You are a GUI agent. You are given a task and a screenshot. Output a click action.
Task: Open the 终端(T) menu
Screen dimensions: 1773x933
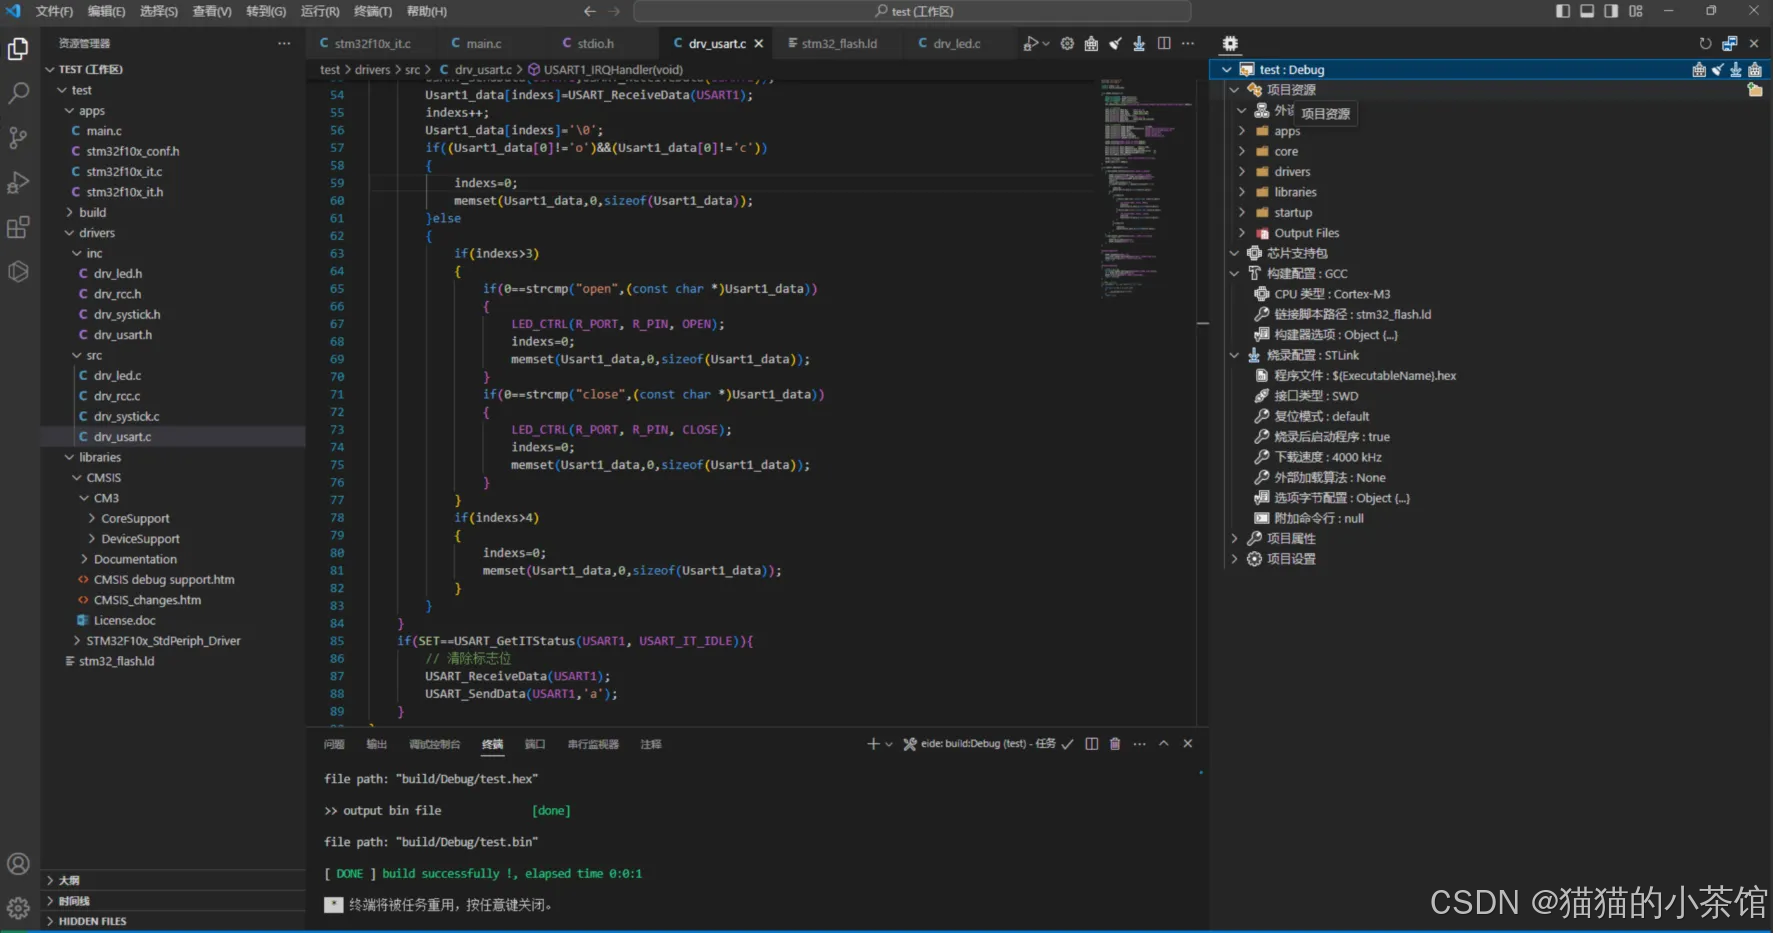(x=372, y=11)
